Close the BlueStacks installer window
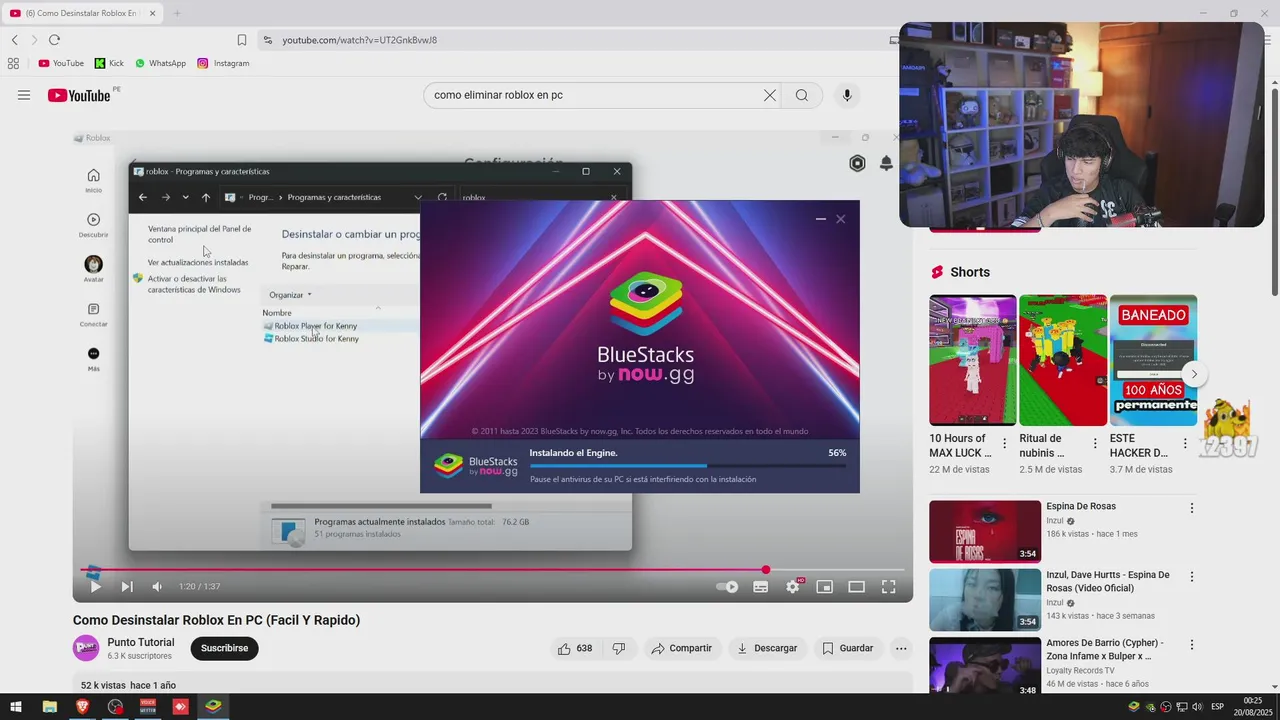The image size is (1280, 720). pyautogui.click(x=841, y=219)
